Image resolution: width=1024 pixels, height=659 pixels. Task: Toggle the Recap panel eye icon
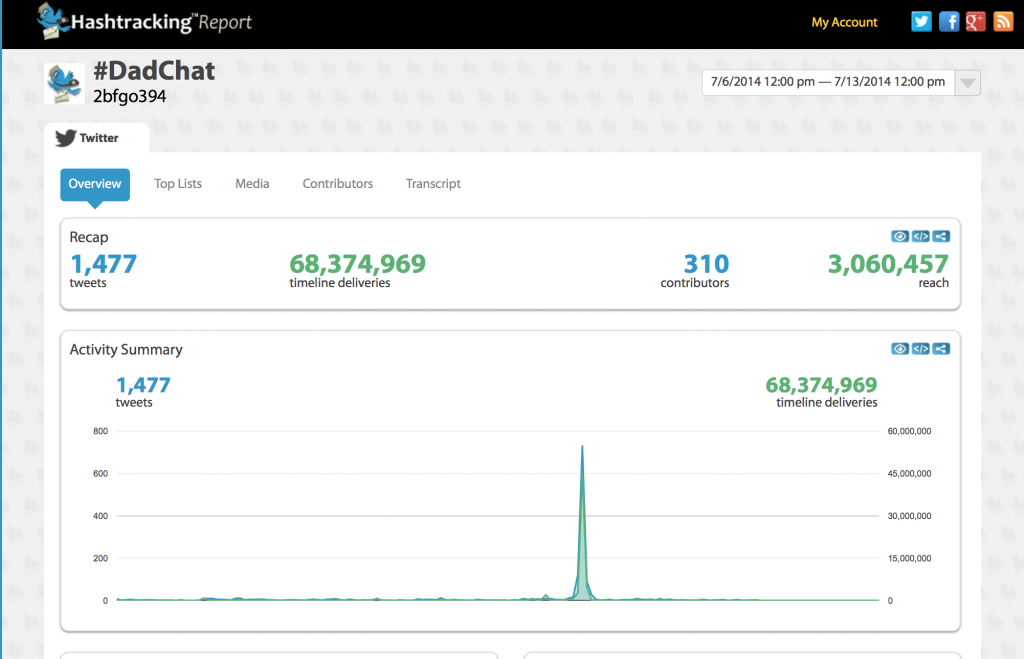click(899, 236)
